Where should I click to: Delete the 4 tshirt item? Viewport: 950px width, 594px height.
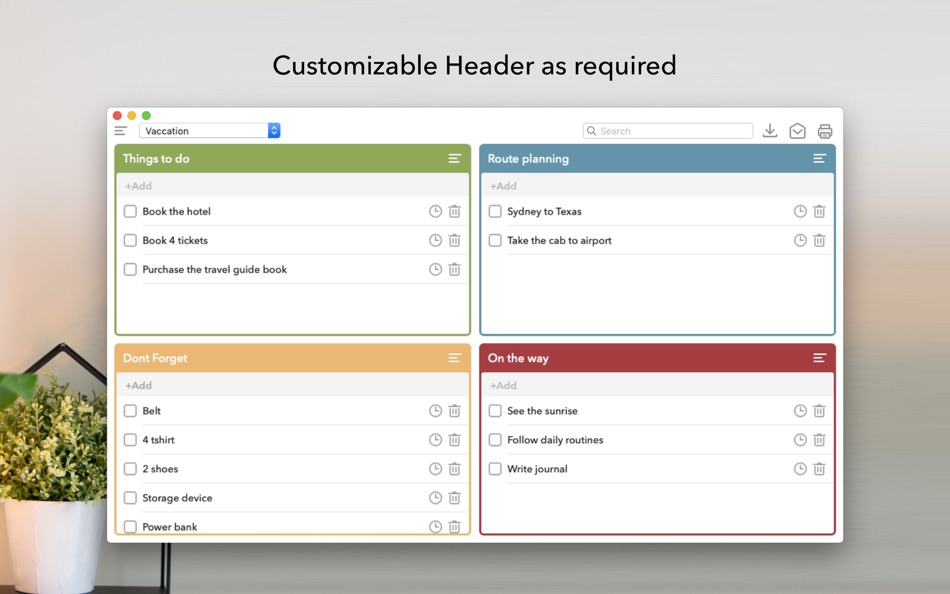coord(454,440)
